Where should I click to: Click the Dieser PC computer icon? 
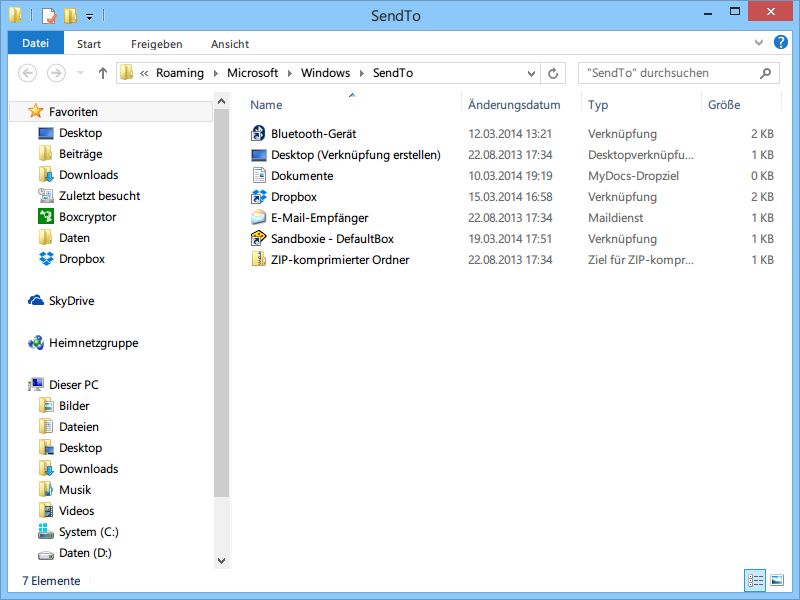point(36,384)
